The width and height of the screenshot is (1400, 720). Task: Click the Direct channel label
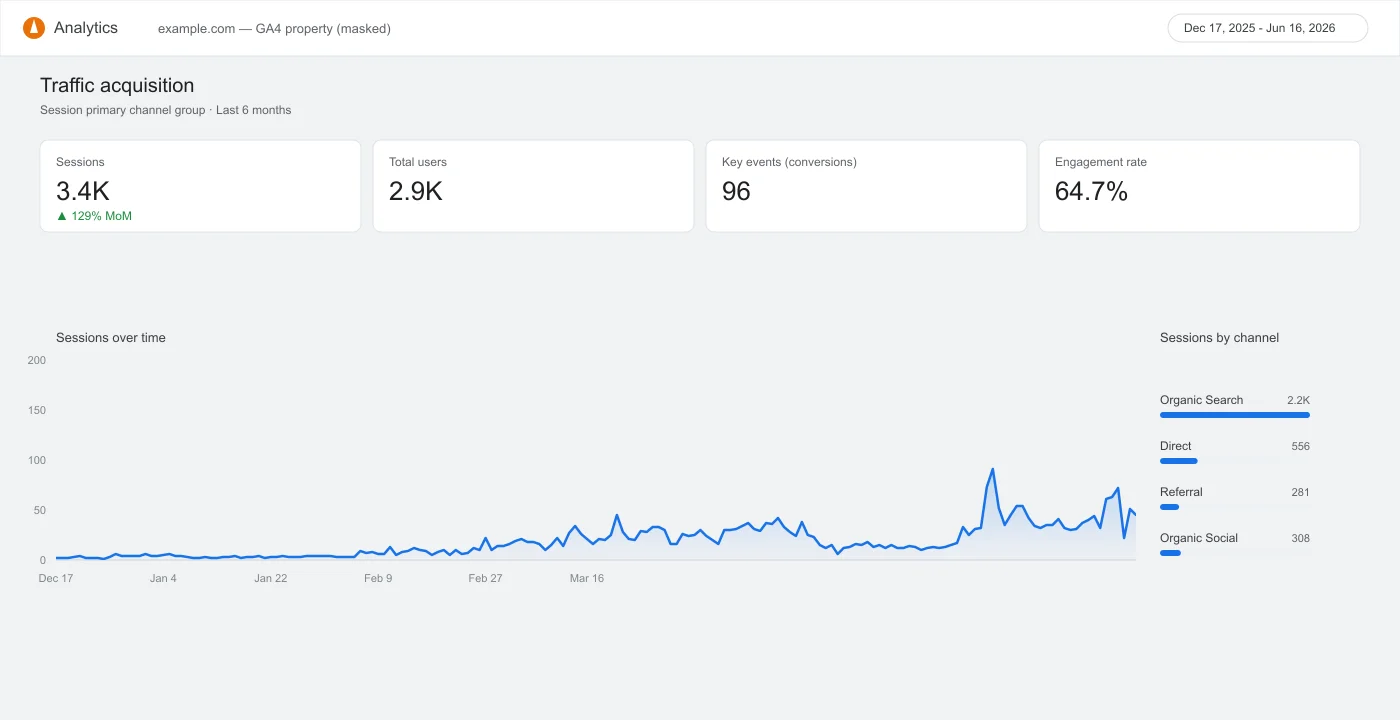point(1176,446)
